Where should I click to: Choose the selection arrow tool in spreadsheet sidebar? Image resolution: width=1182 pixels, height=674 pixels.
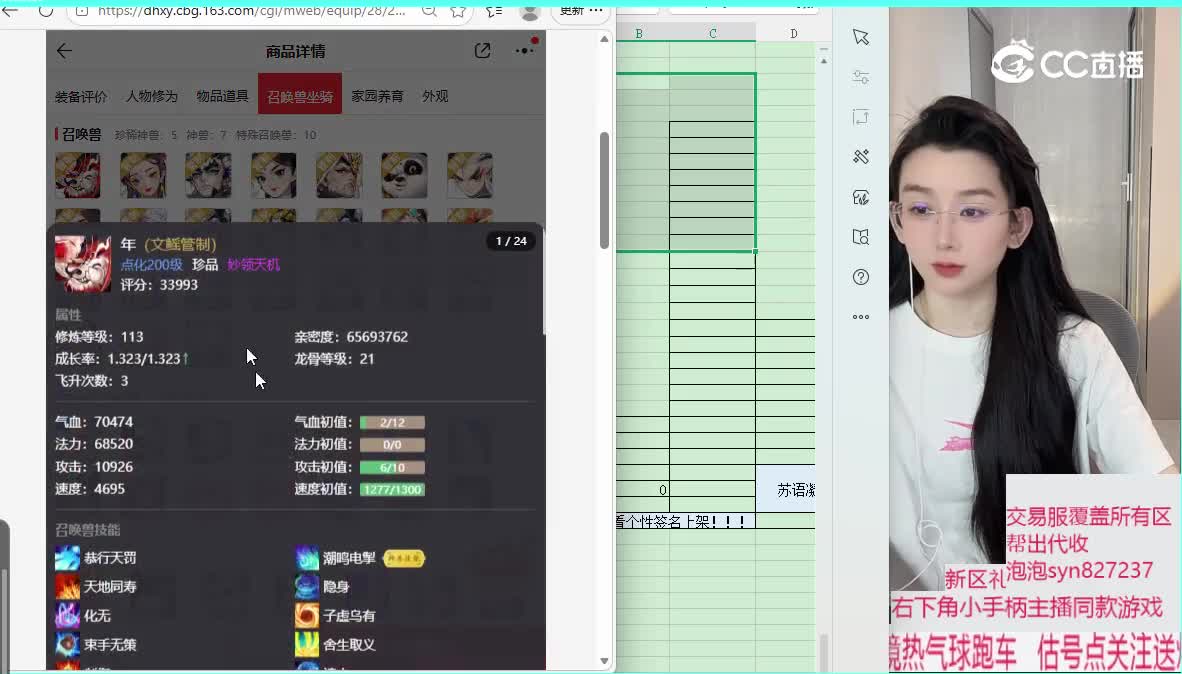point(861,37)
